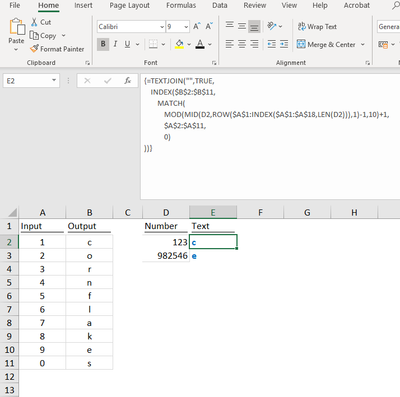Increase indent icon
400x397 pixels.
284,44
